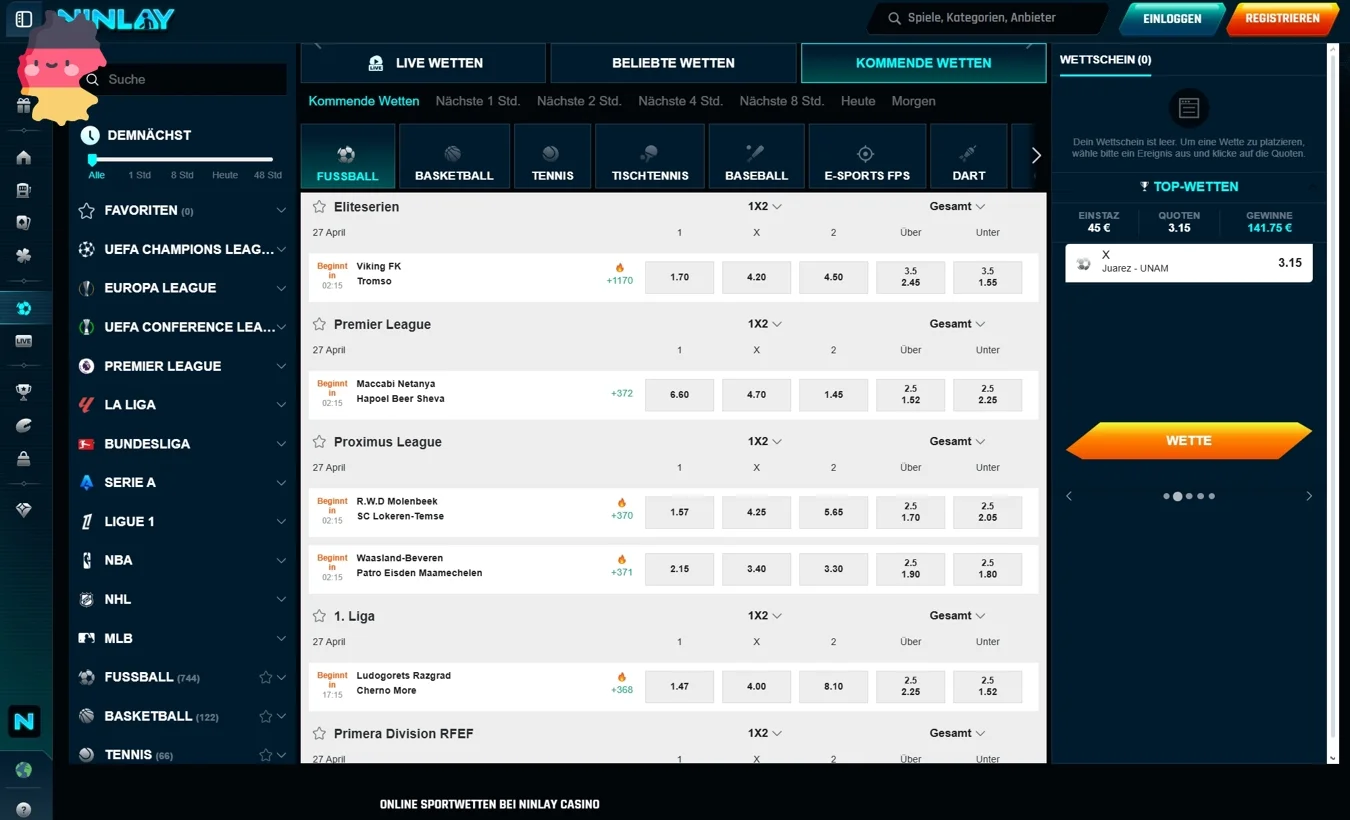Click the globe language icon
Viewport: 1350px width, 820px height.
click(24, 770)
